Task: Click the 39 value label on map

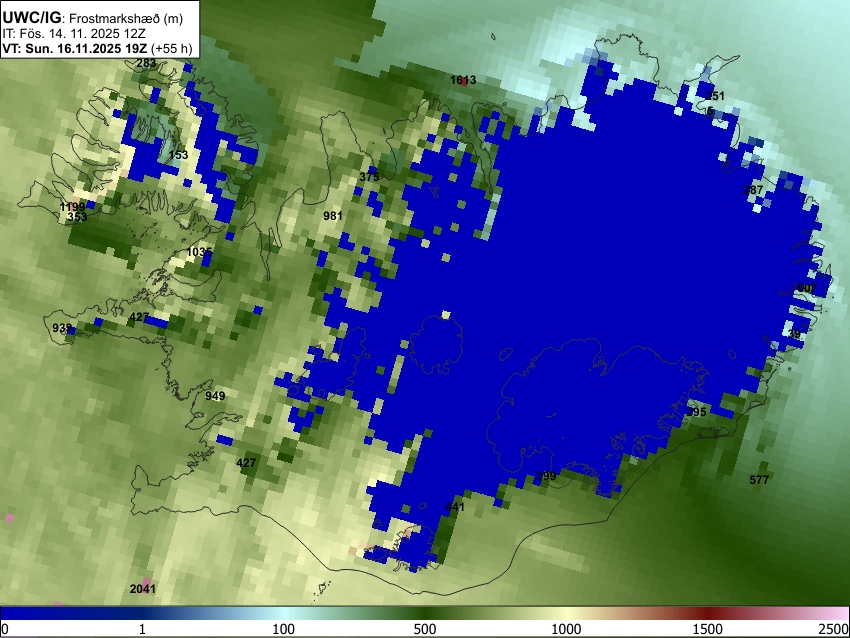Action: click(794, 334)
